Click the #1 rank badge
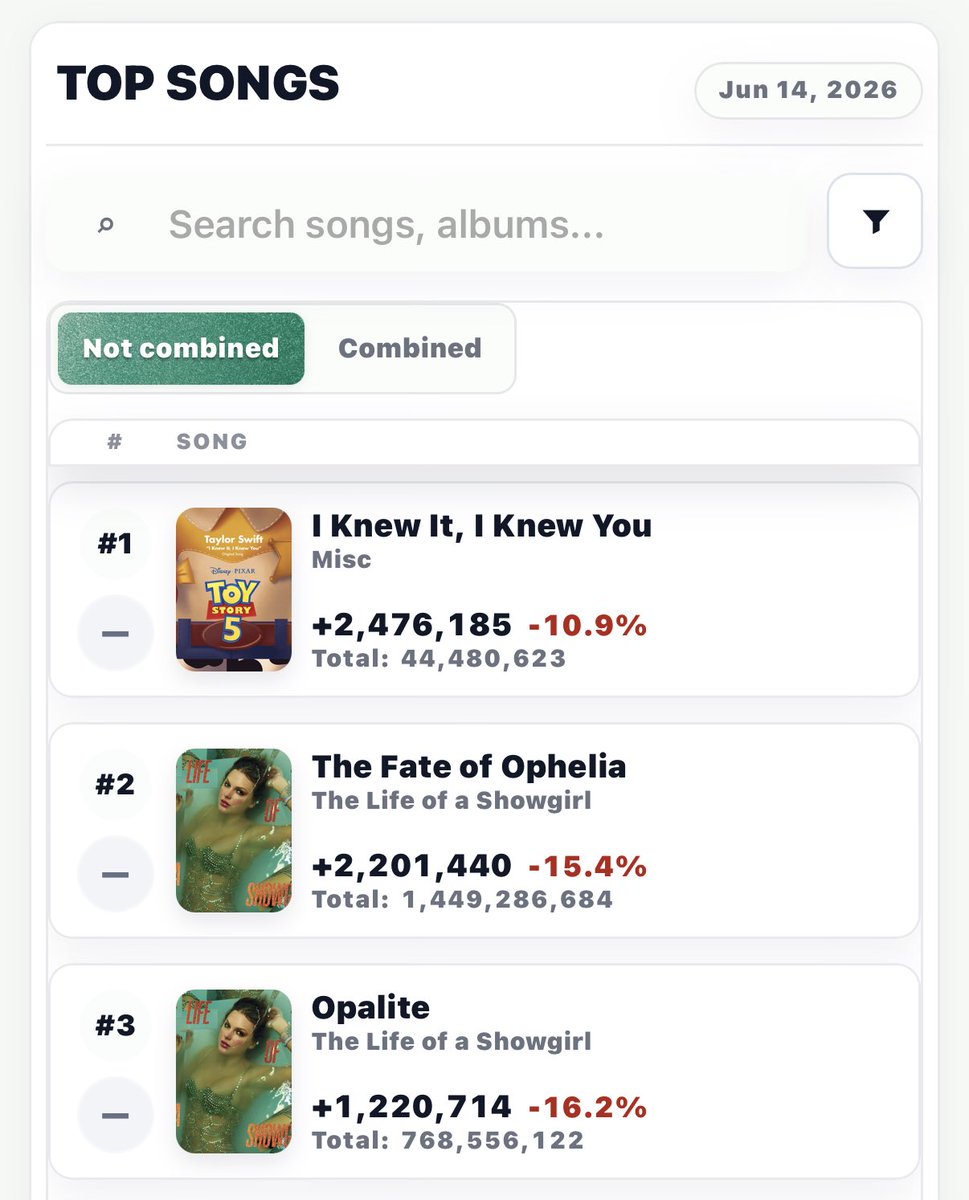This screenshot has width=969, height=1200. [115, 543]
